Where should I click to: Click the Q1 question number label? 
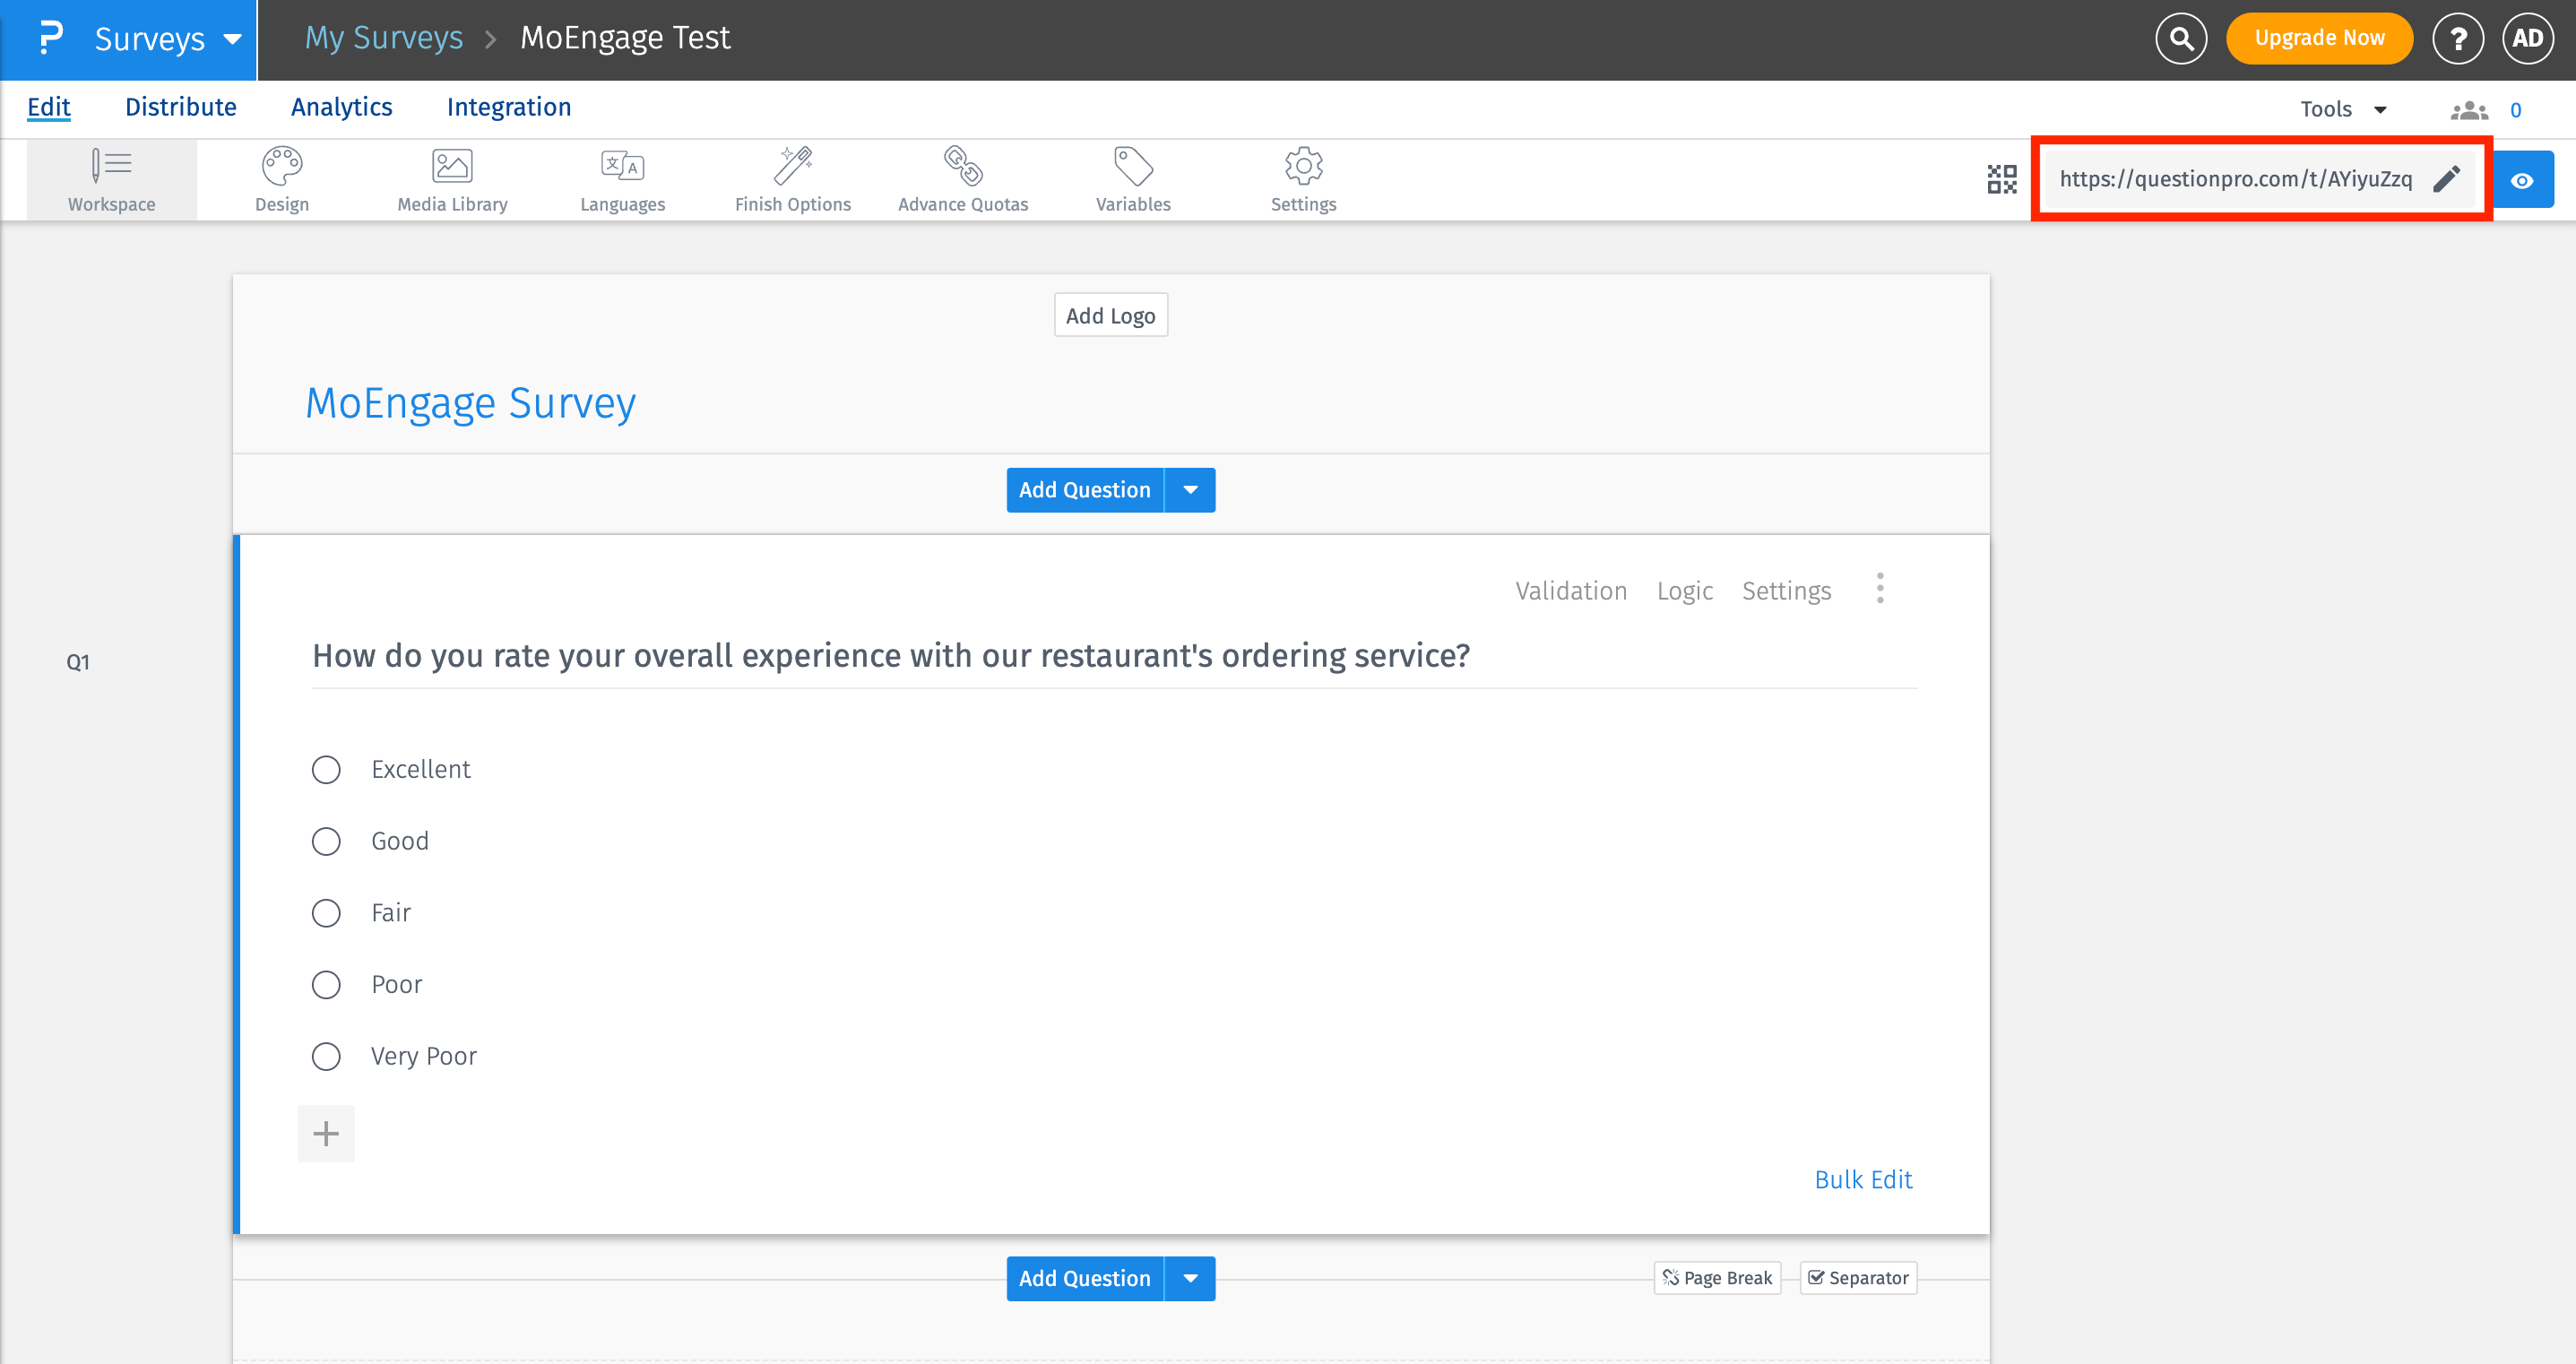(78, 662)
